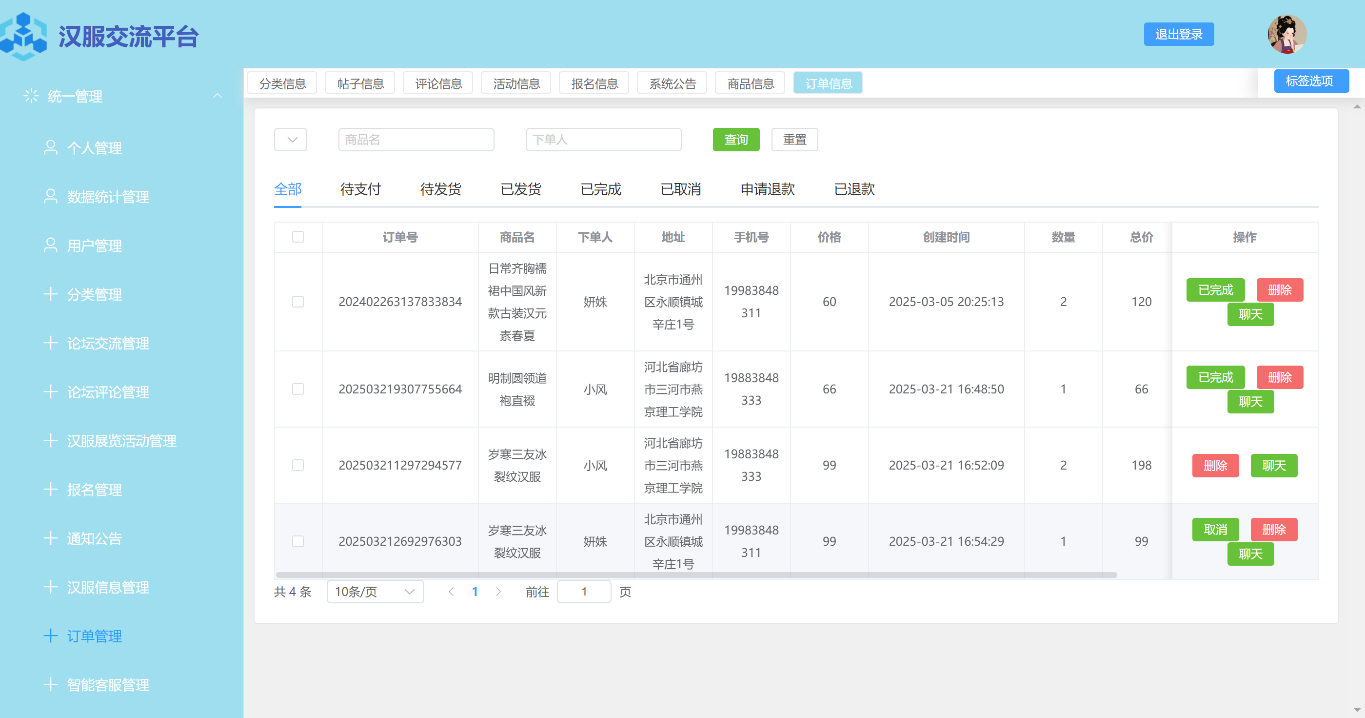Check the row for order 202503212692976303

(298, 541)
